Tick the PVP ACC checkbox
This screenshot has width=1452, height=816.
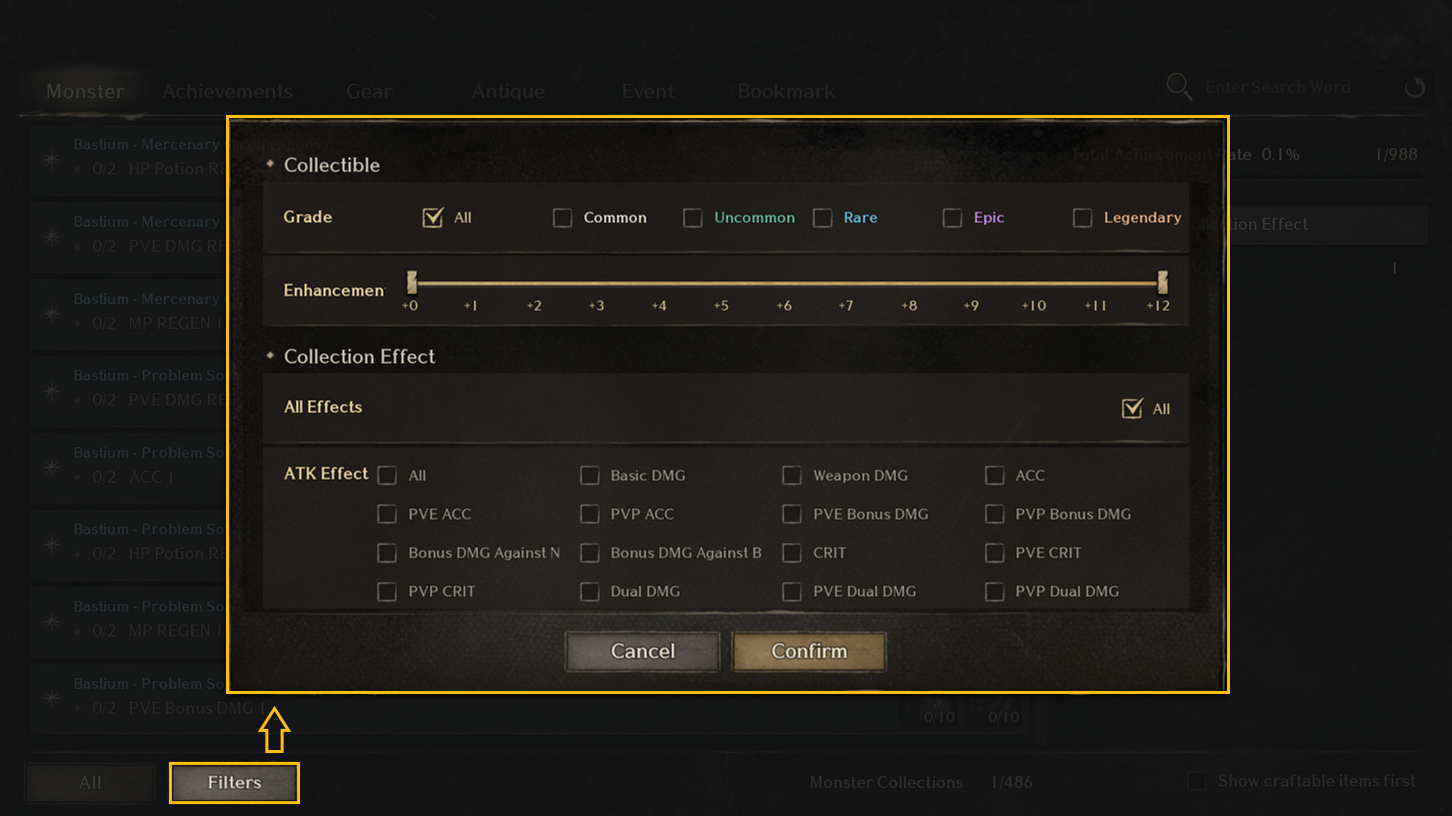(x=590, y=514)
